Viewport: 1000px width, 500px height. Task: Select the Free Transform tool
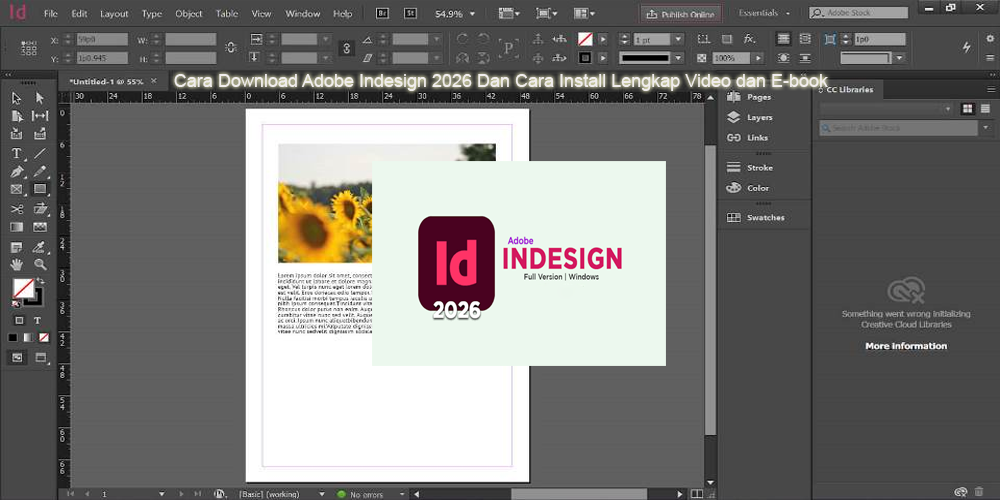point(40,209)
